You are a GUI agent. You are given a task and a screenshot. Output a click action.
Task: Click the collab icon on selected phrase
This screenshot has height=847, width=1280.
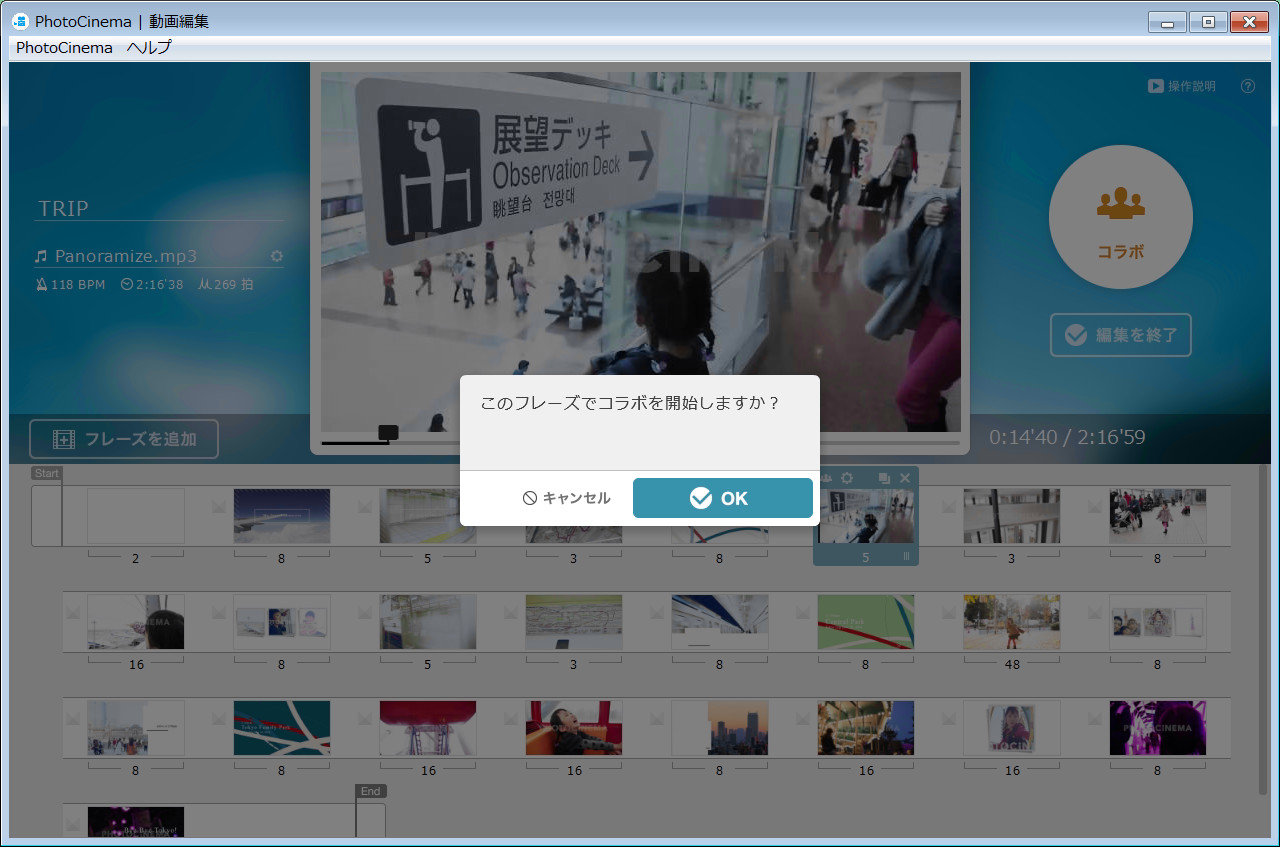coord(826,478)
